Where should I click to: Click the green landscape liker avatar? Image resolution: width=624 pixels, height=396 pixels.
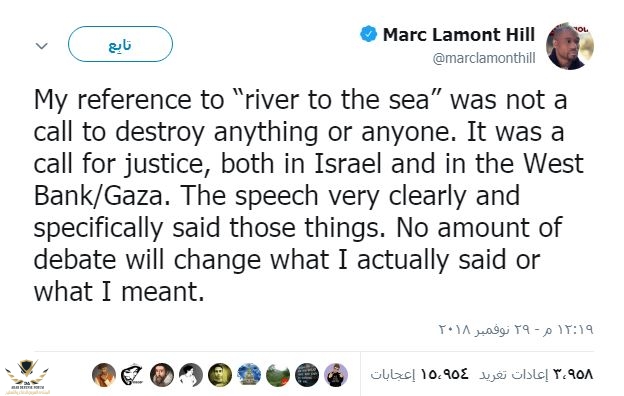point(278,375)
